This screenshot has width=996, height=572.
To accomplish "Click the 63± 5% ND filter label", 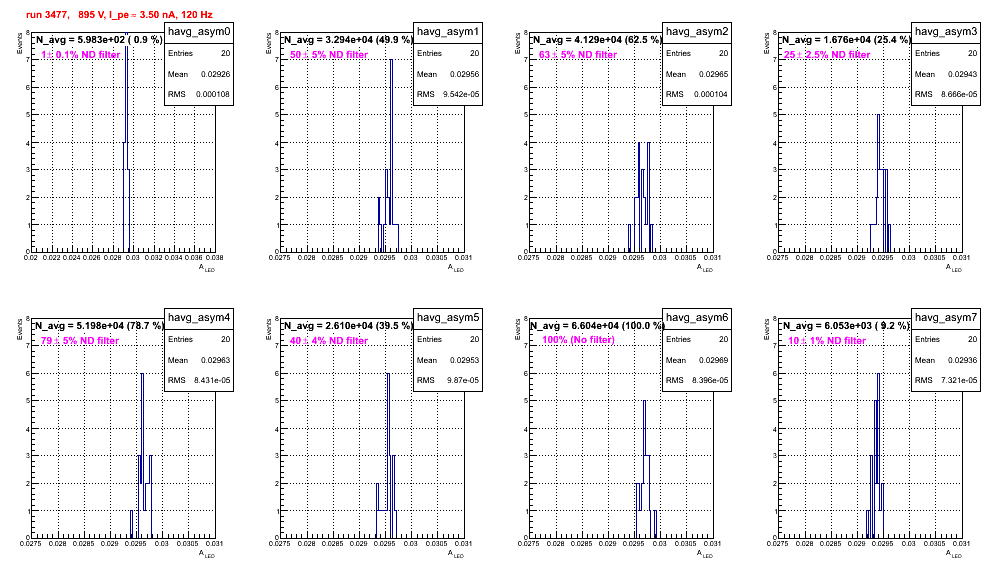I will tap(578, 55).
